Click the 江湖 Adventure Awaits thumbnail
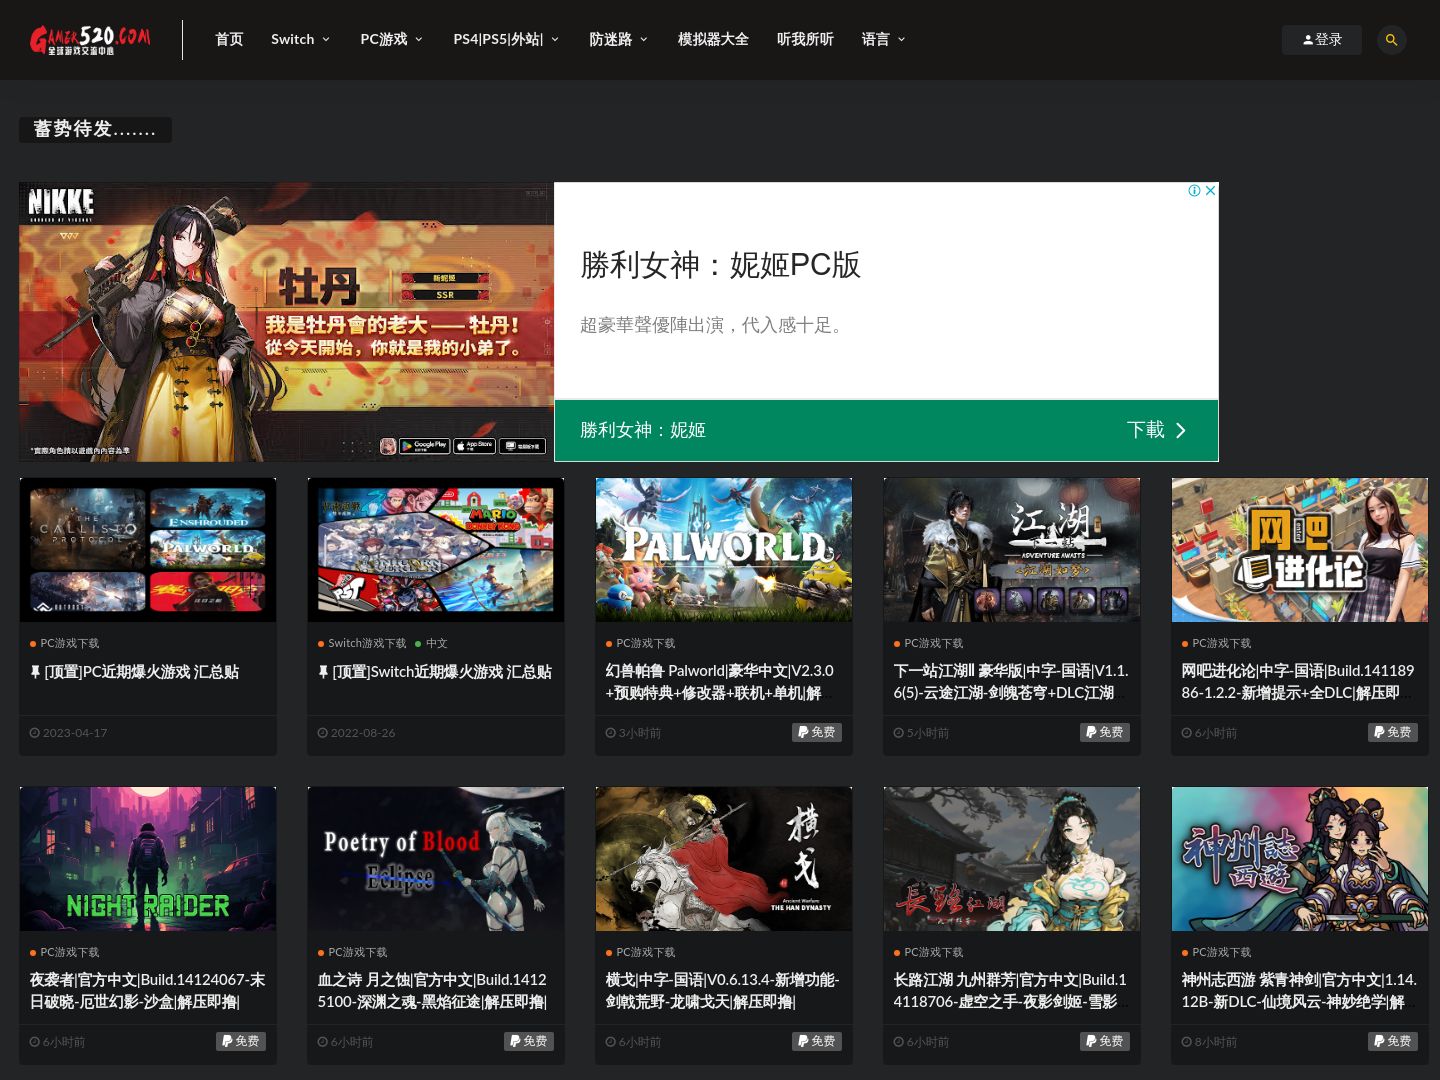This screenshot has width=1440, height=1080. pos(1012,550)
